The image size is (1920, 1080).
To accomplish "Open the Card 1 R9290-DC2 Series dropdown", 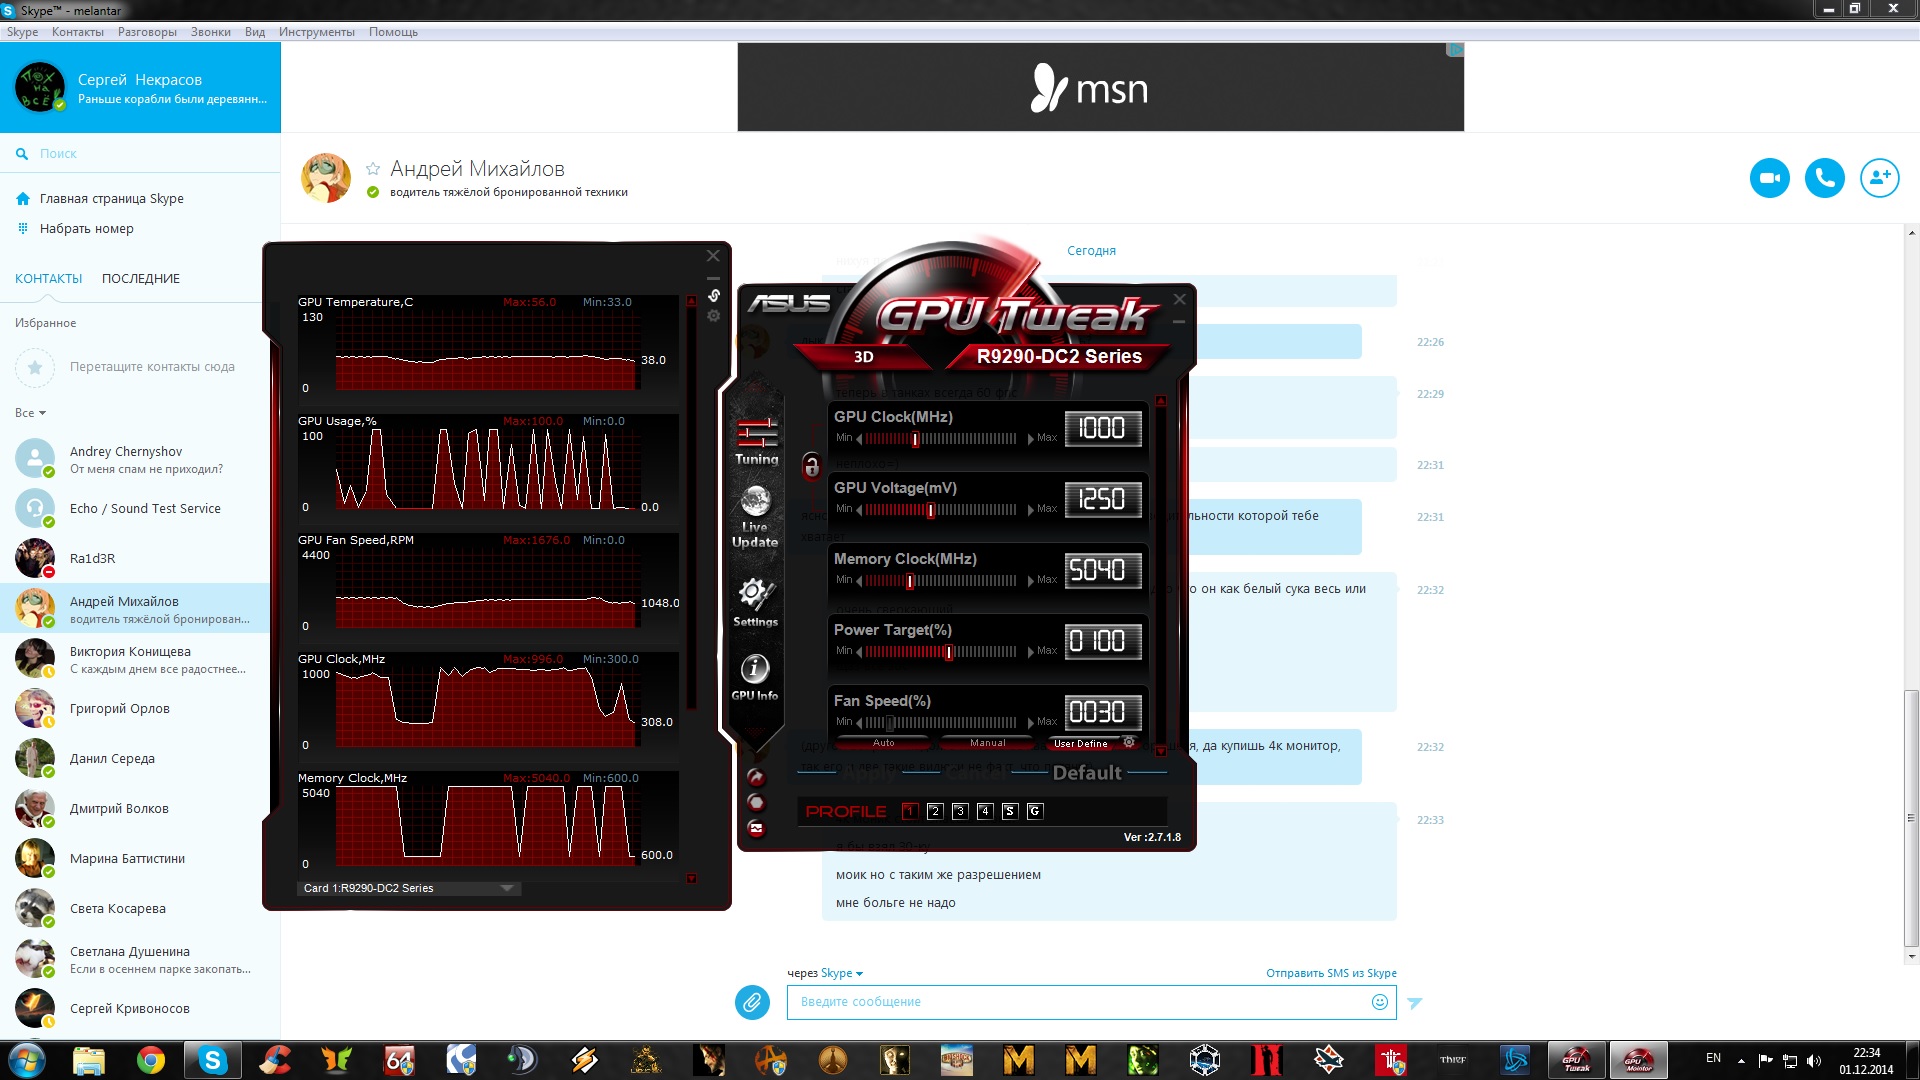I will pyautogui.click(x=408, y=888).
